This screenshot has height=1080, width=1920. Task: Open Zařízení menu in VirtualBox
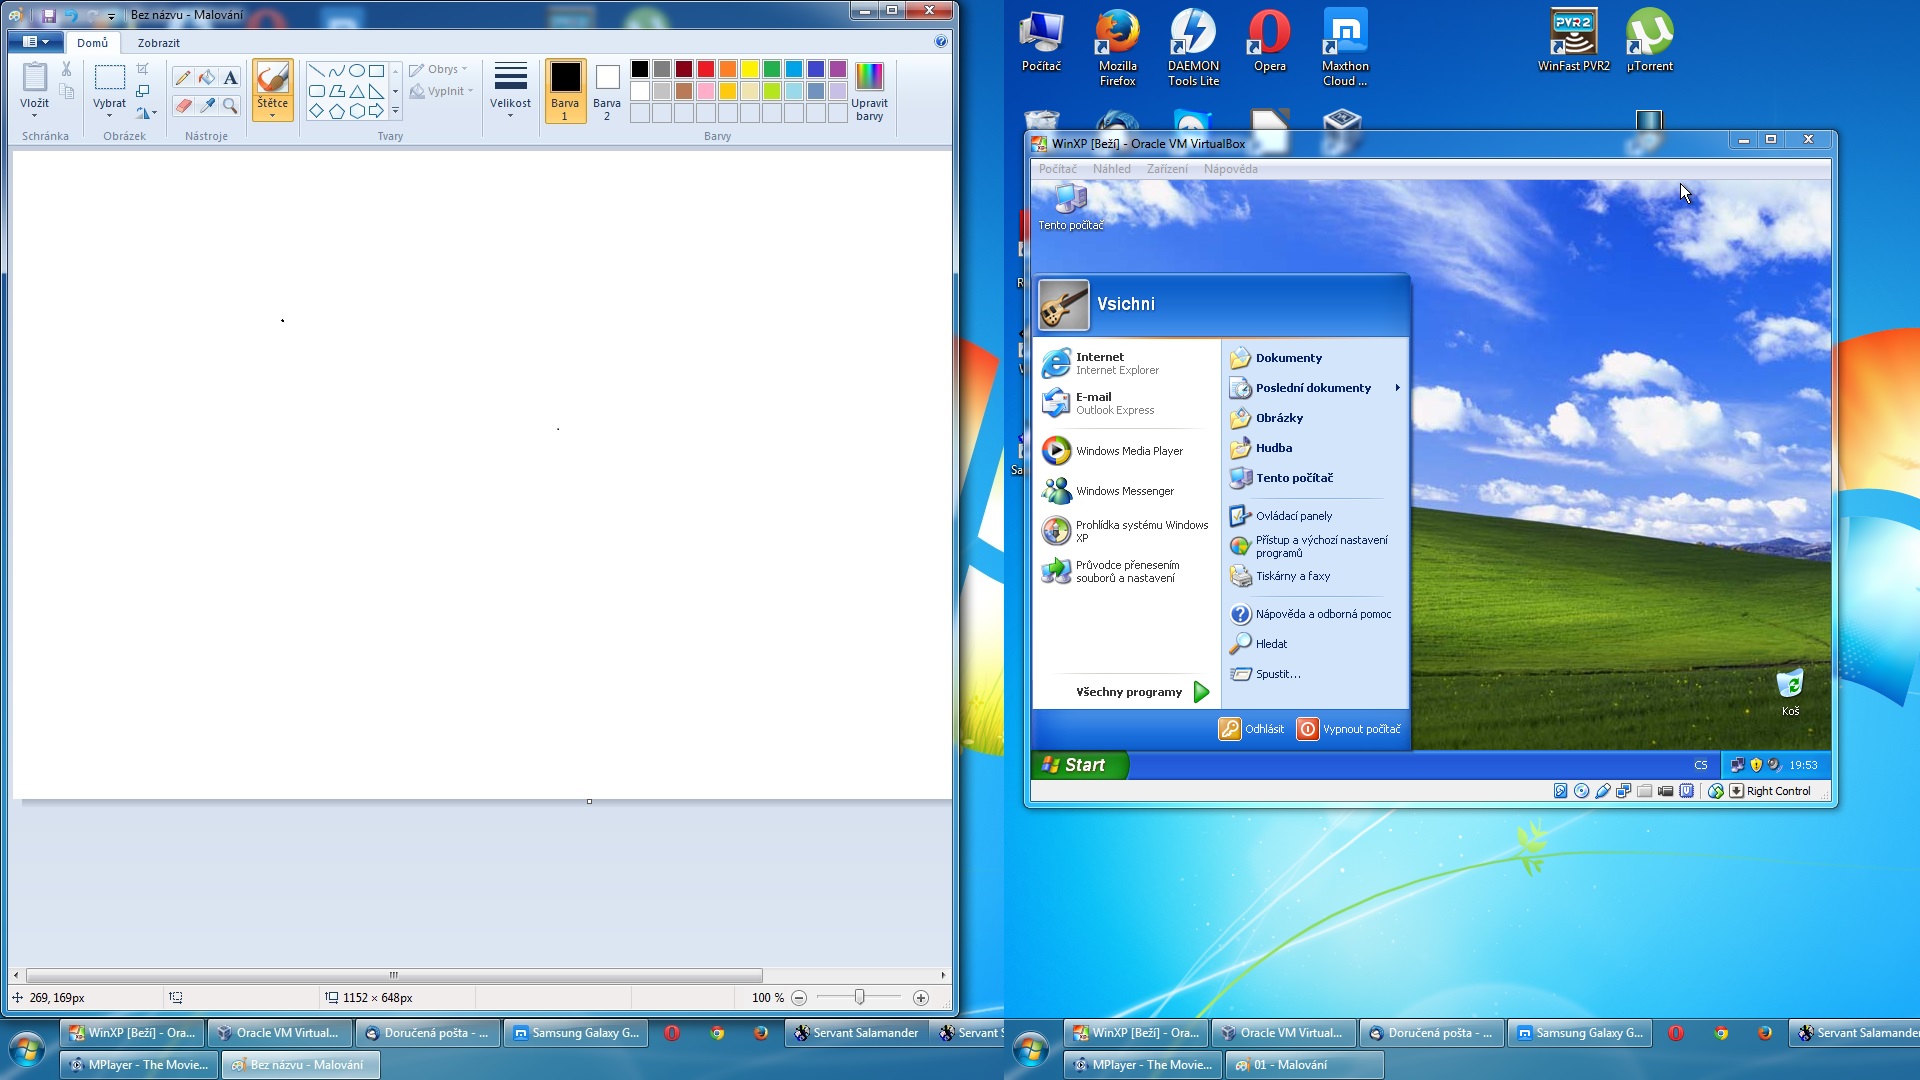click(x=1167, y=169)
